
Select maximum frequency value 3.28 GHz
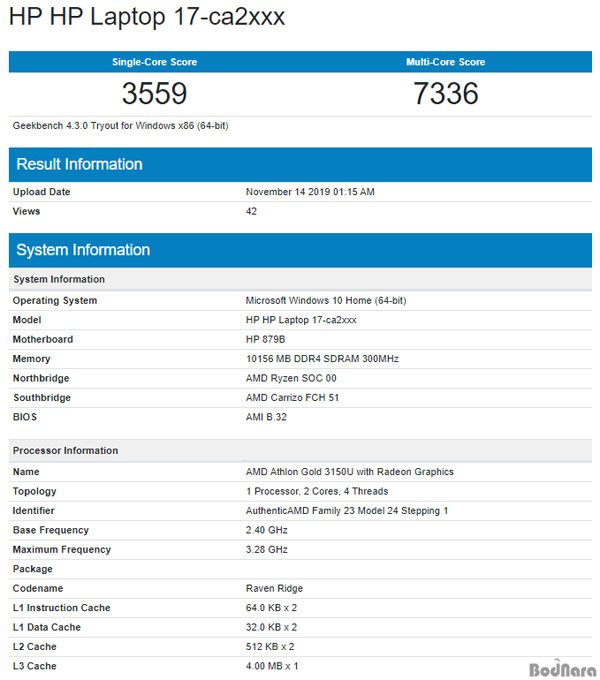tap(267, 550)
